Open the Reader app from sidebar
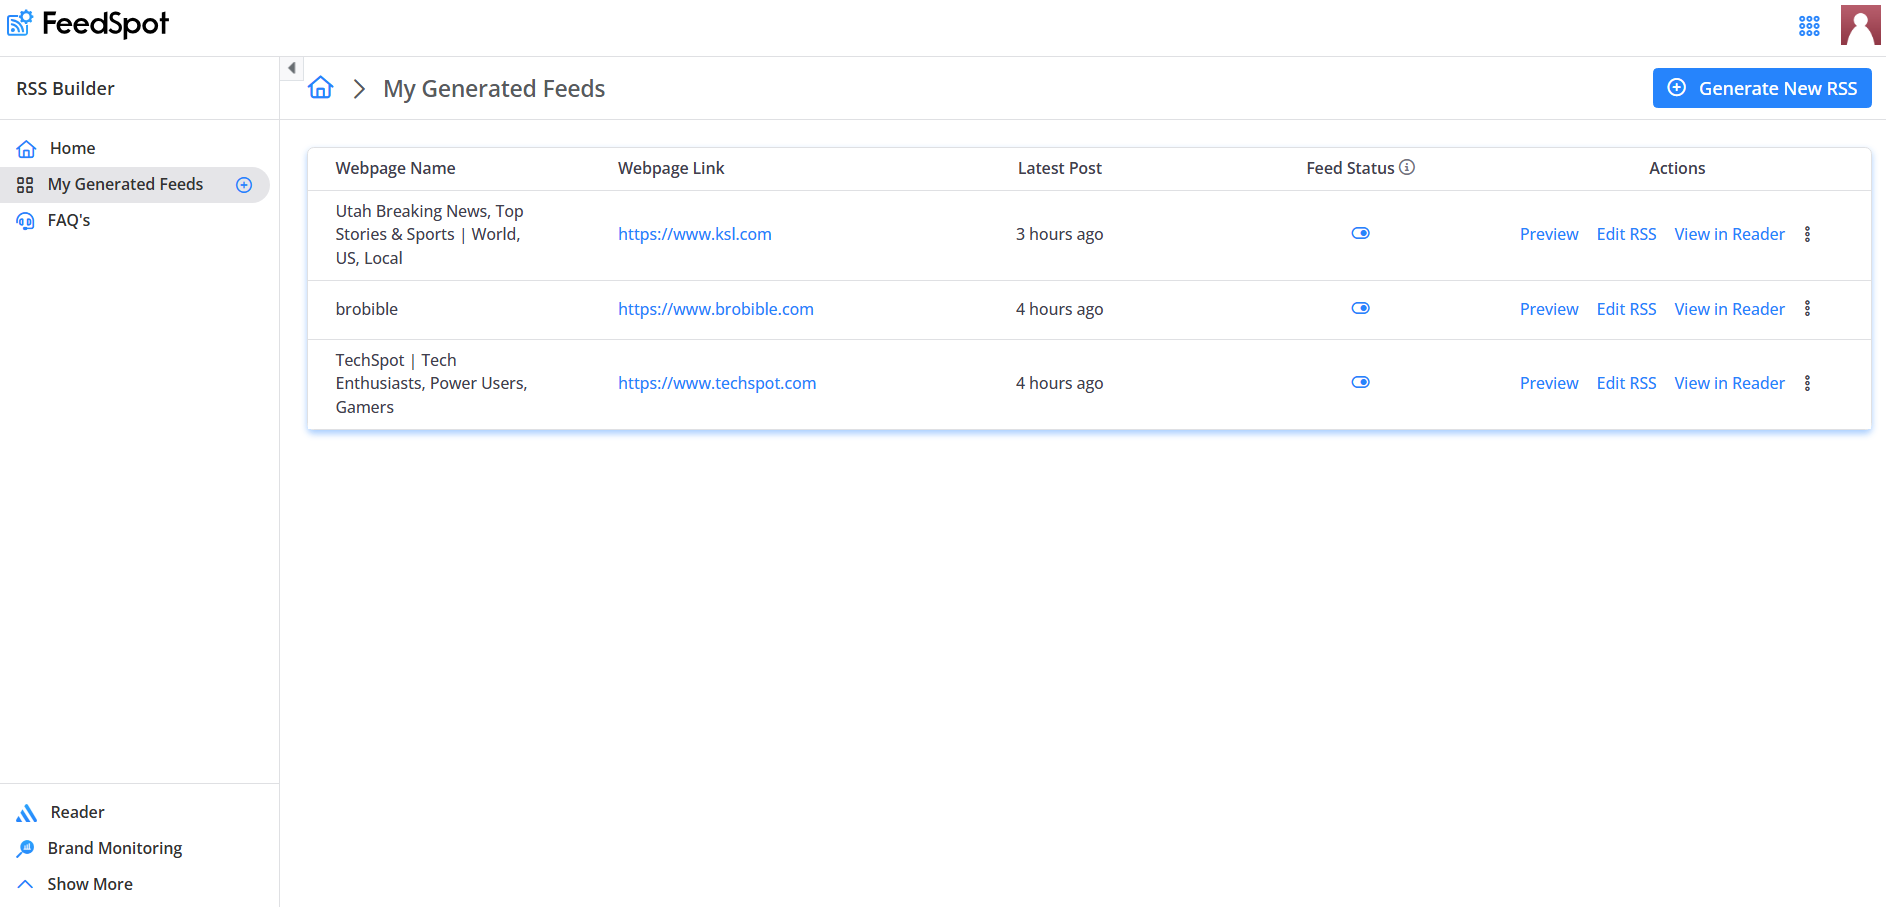Viewport: 1886px width, 907px height. pyautogui.click(x=77, y=812)
